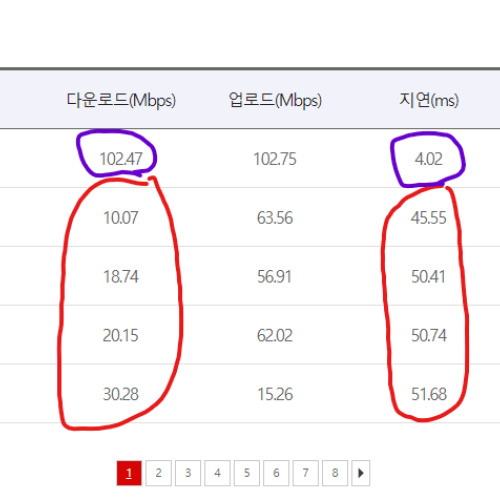Click the next pages arrow icon

[361, 473]
